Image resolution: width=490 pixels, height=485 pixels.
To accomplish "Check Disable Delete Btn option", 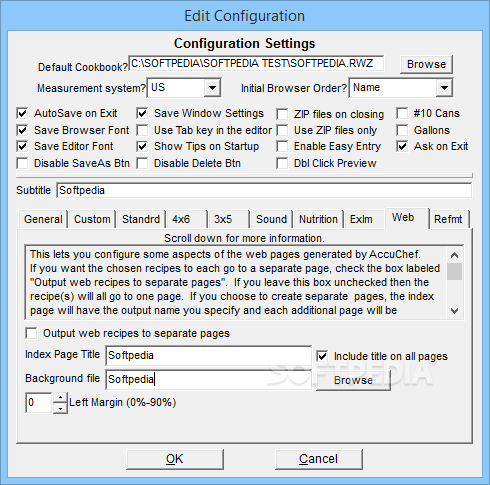I will pos(142,163).
